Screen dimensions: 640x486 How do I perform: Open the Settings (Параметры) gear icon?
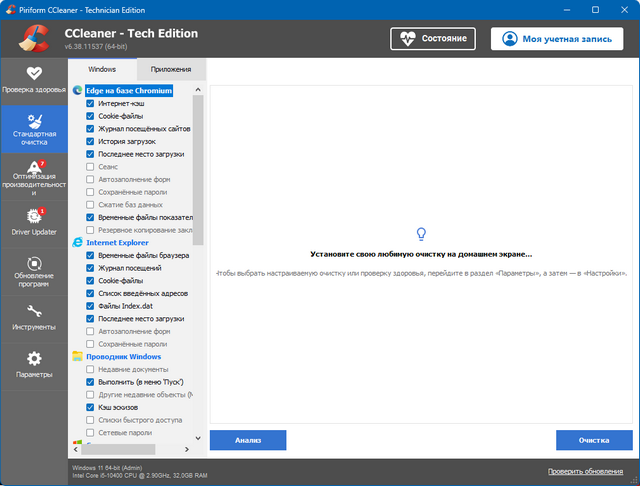point(34,364)
